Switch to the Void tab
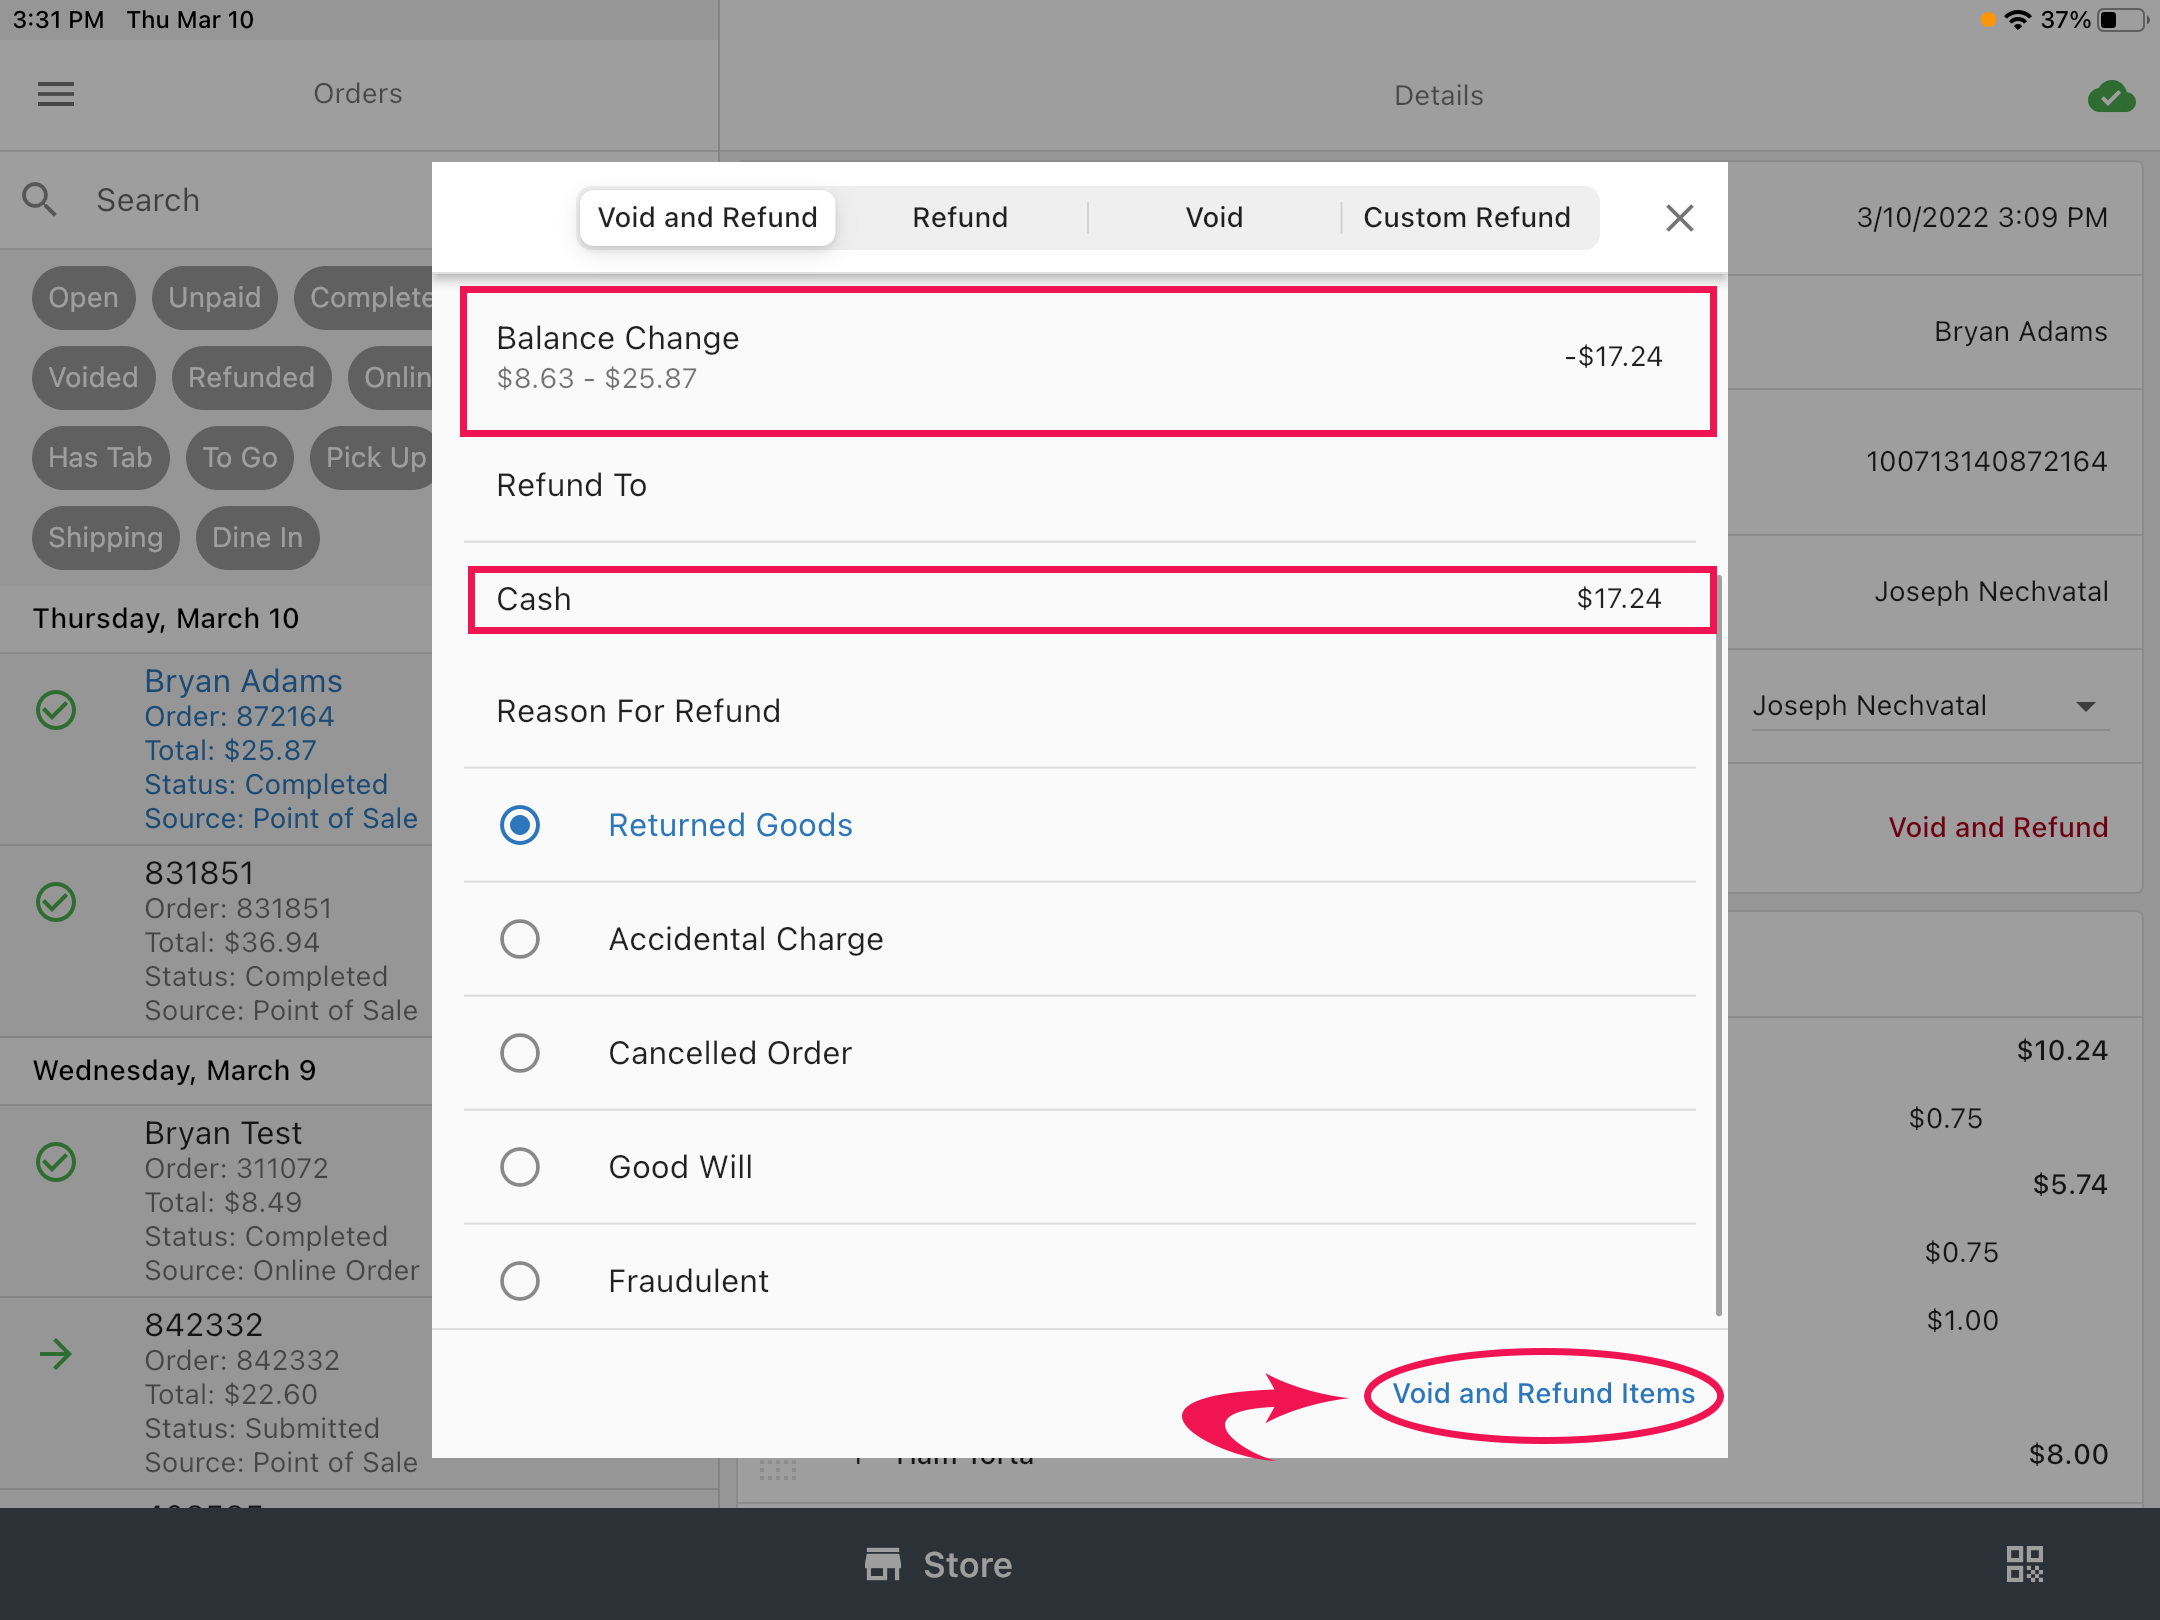 coord(1214,217)
